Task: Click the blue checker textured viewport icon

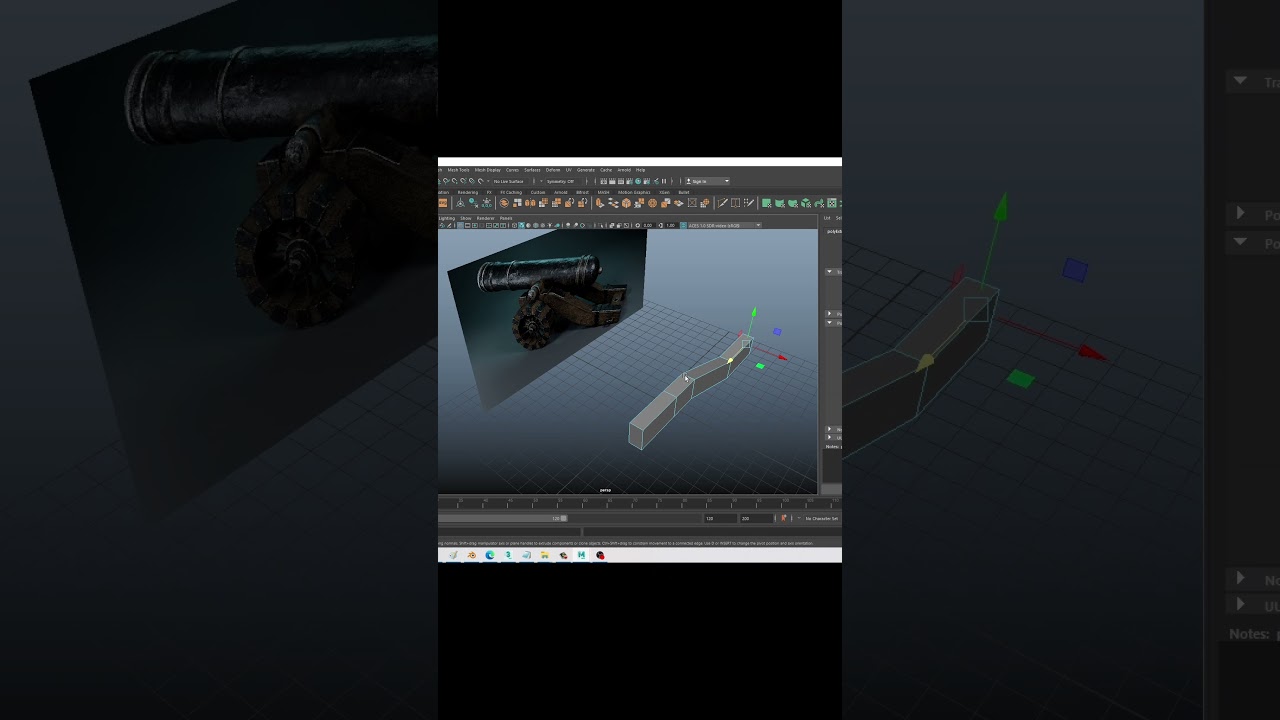Action: click(521, 226)
